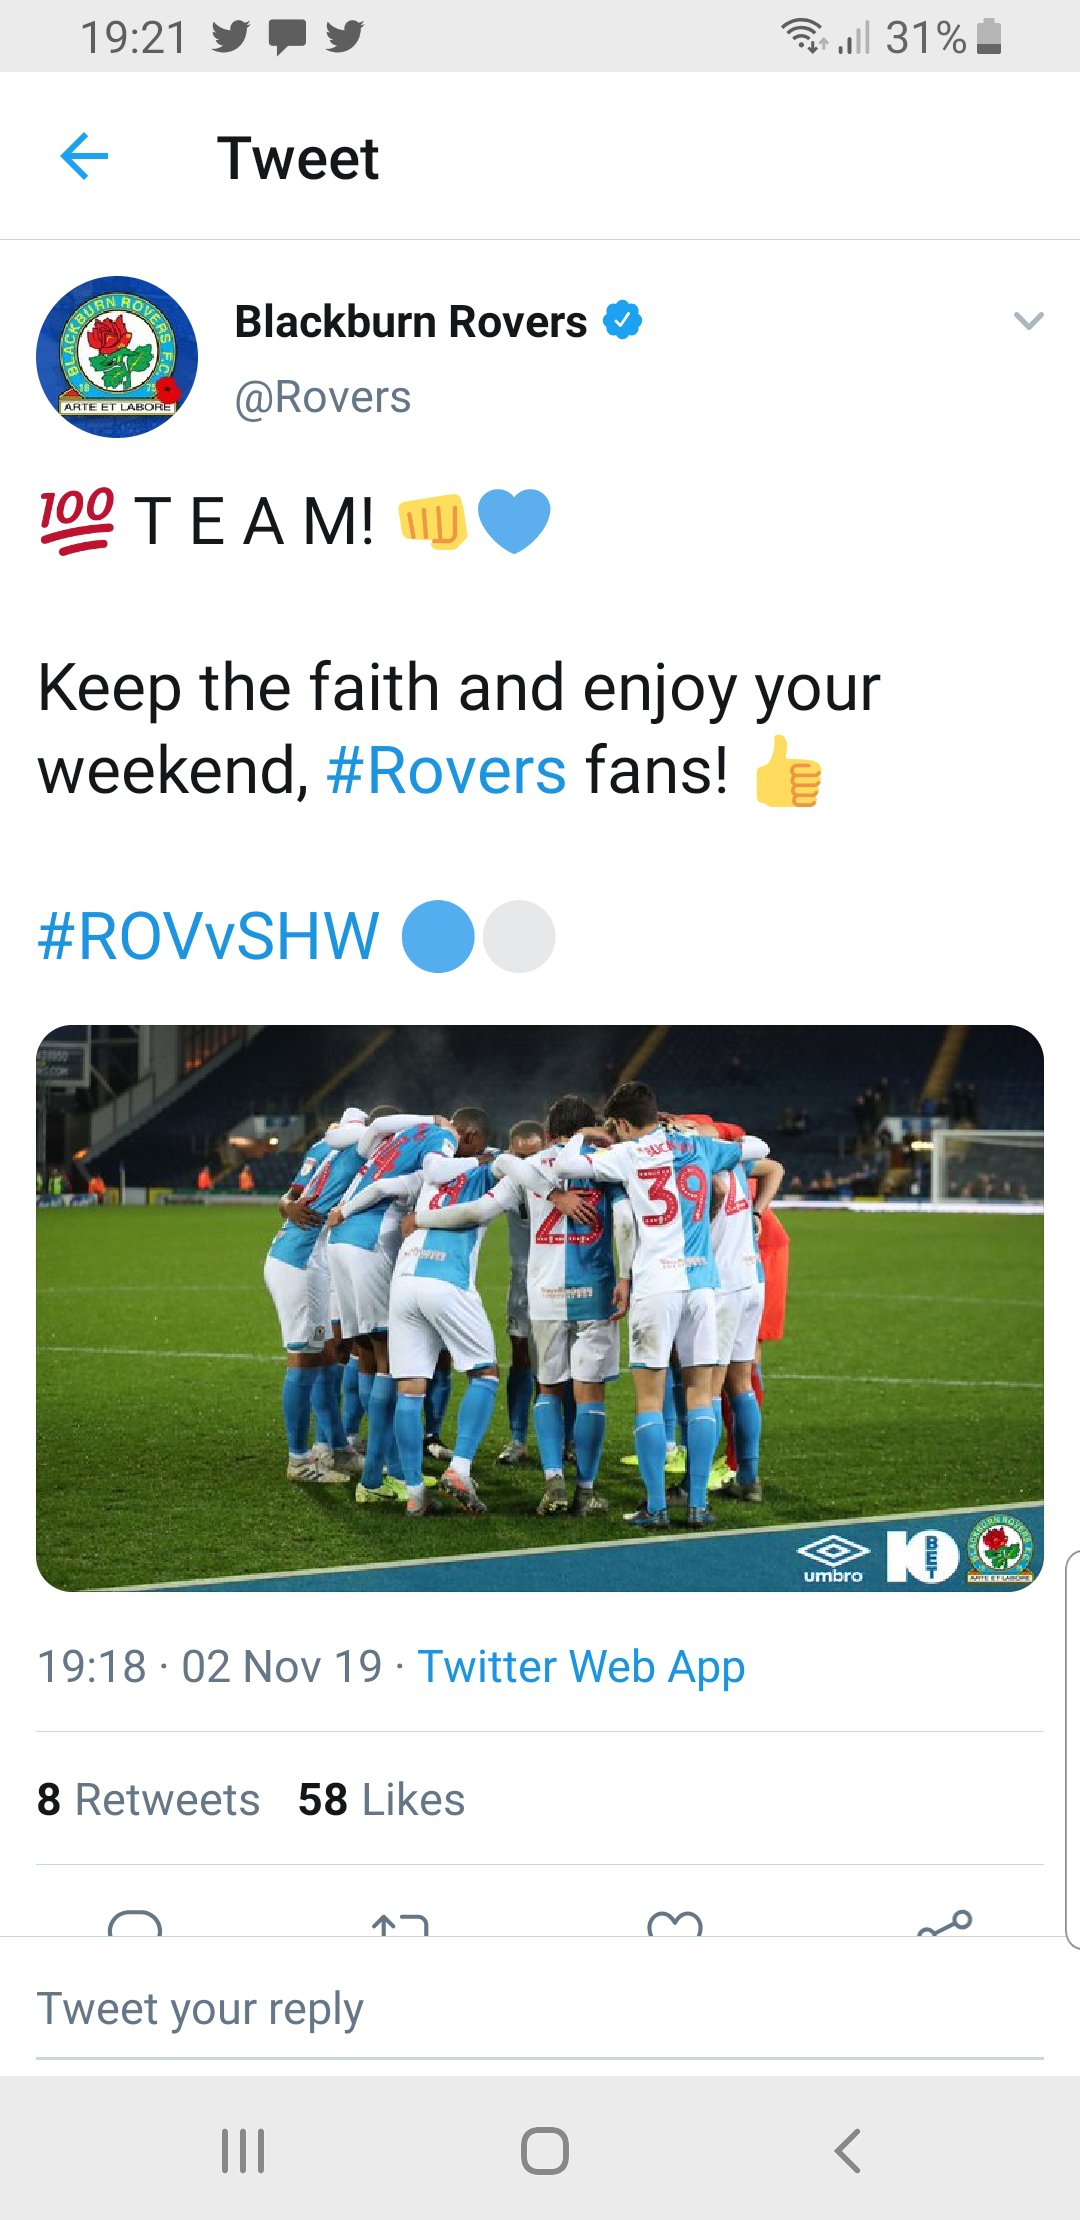
Task: View the team huddle photo
Action: pyautogui.click(x=540, y=1308)
